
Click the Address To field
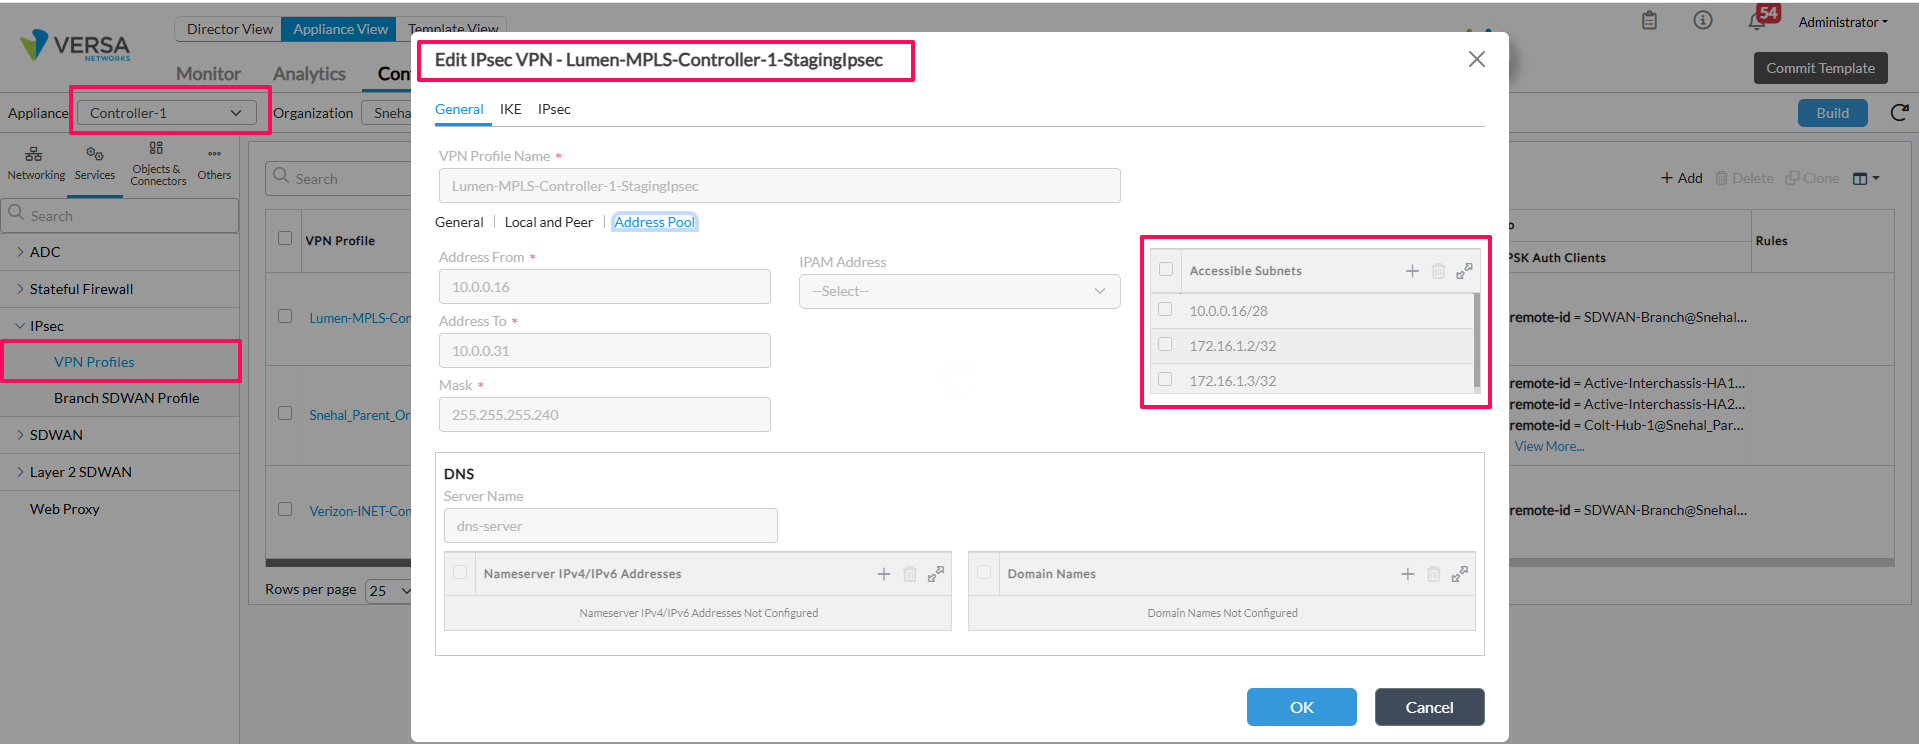pyautogui.click(x=604, y=351)
